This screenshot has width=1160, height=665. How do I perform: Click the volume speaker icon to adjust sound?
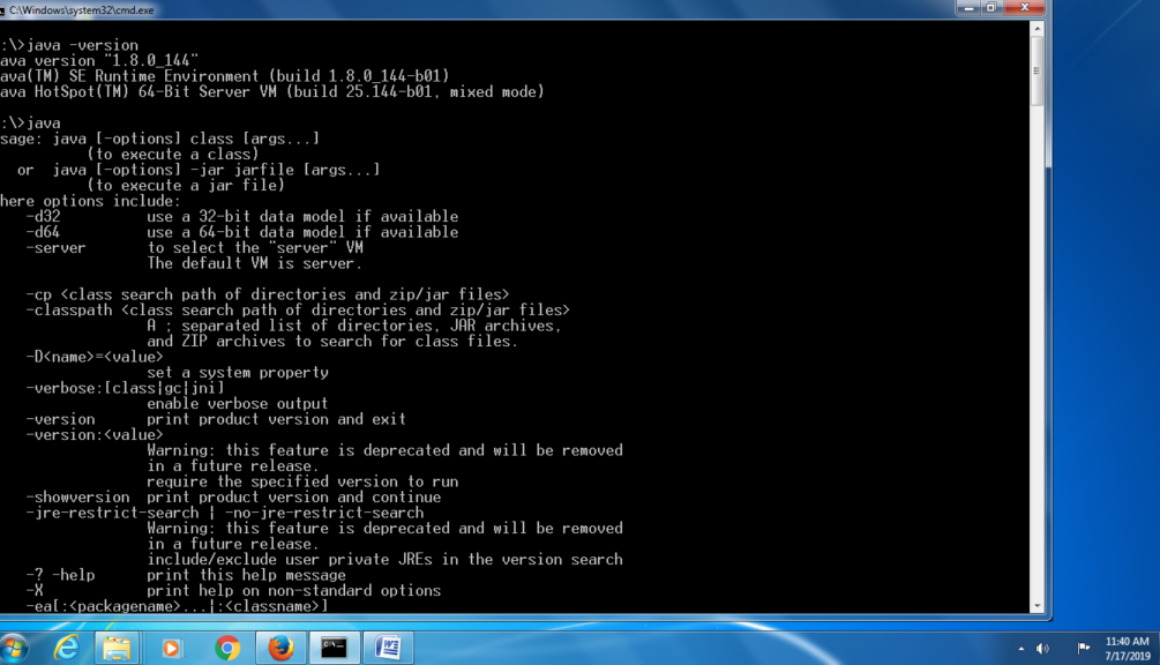pos(1042,648)
